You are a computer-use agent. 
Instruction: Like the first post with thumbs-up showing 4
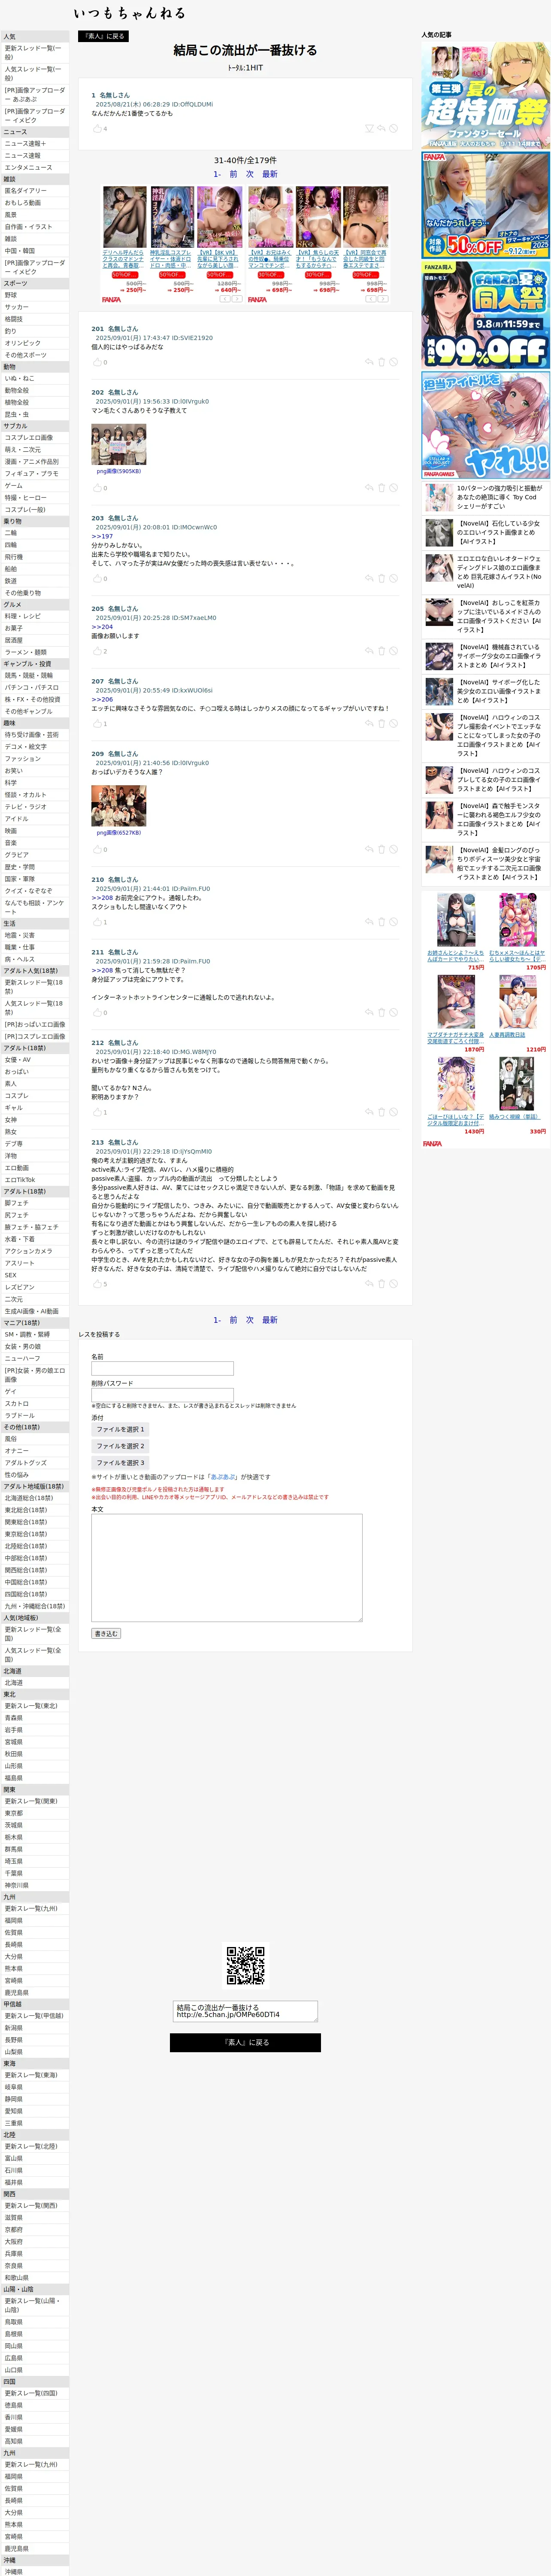[97, 129]
